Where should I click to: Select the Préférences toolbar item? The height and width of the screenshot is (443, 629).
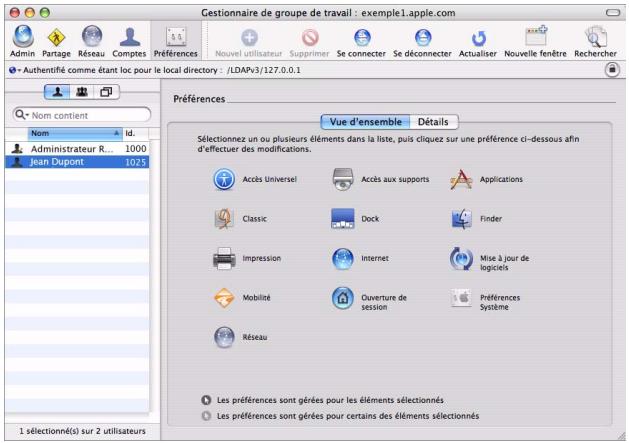[x=176, y=41]
